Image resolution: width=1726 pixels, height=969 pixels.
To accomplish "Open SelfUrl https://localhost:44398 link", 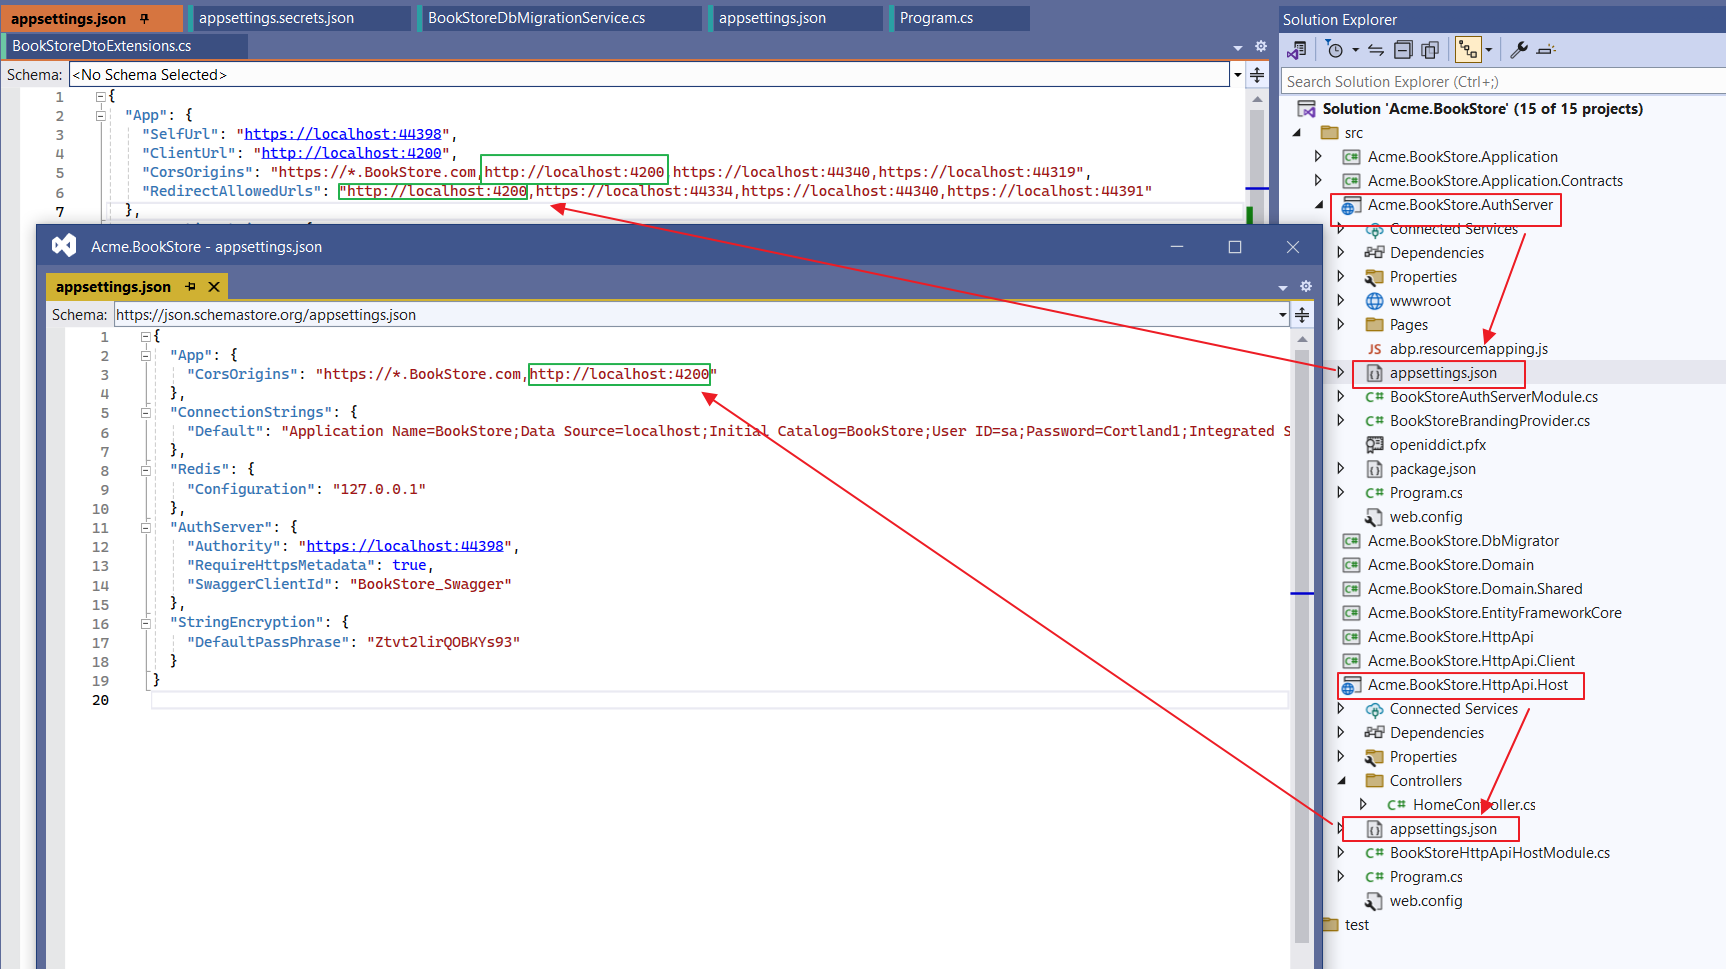I will [343, 134].
